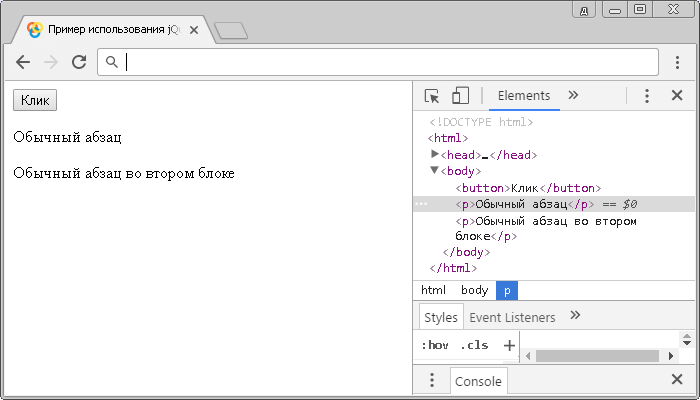Toggle the device toolbar icon in DevTools
This screenshot has width=700, height=400.
tap(460, 95)
